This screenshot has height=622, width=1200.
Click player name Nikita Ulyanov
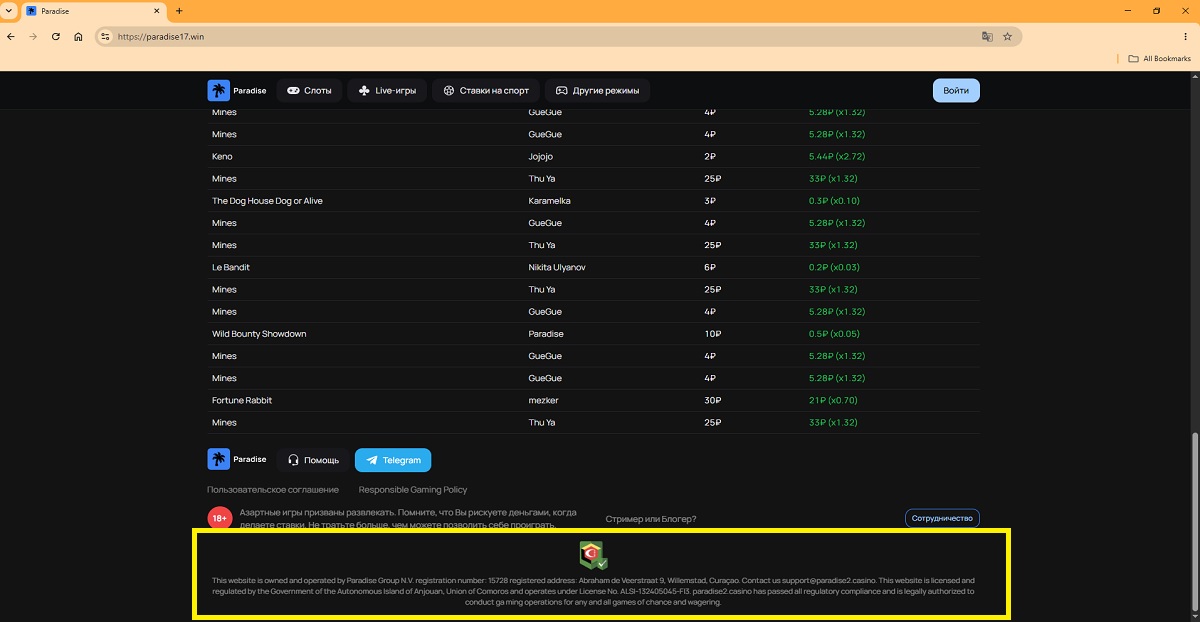pyautogui.click(x=557, y=267)
